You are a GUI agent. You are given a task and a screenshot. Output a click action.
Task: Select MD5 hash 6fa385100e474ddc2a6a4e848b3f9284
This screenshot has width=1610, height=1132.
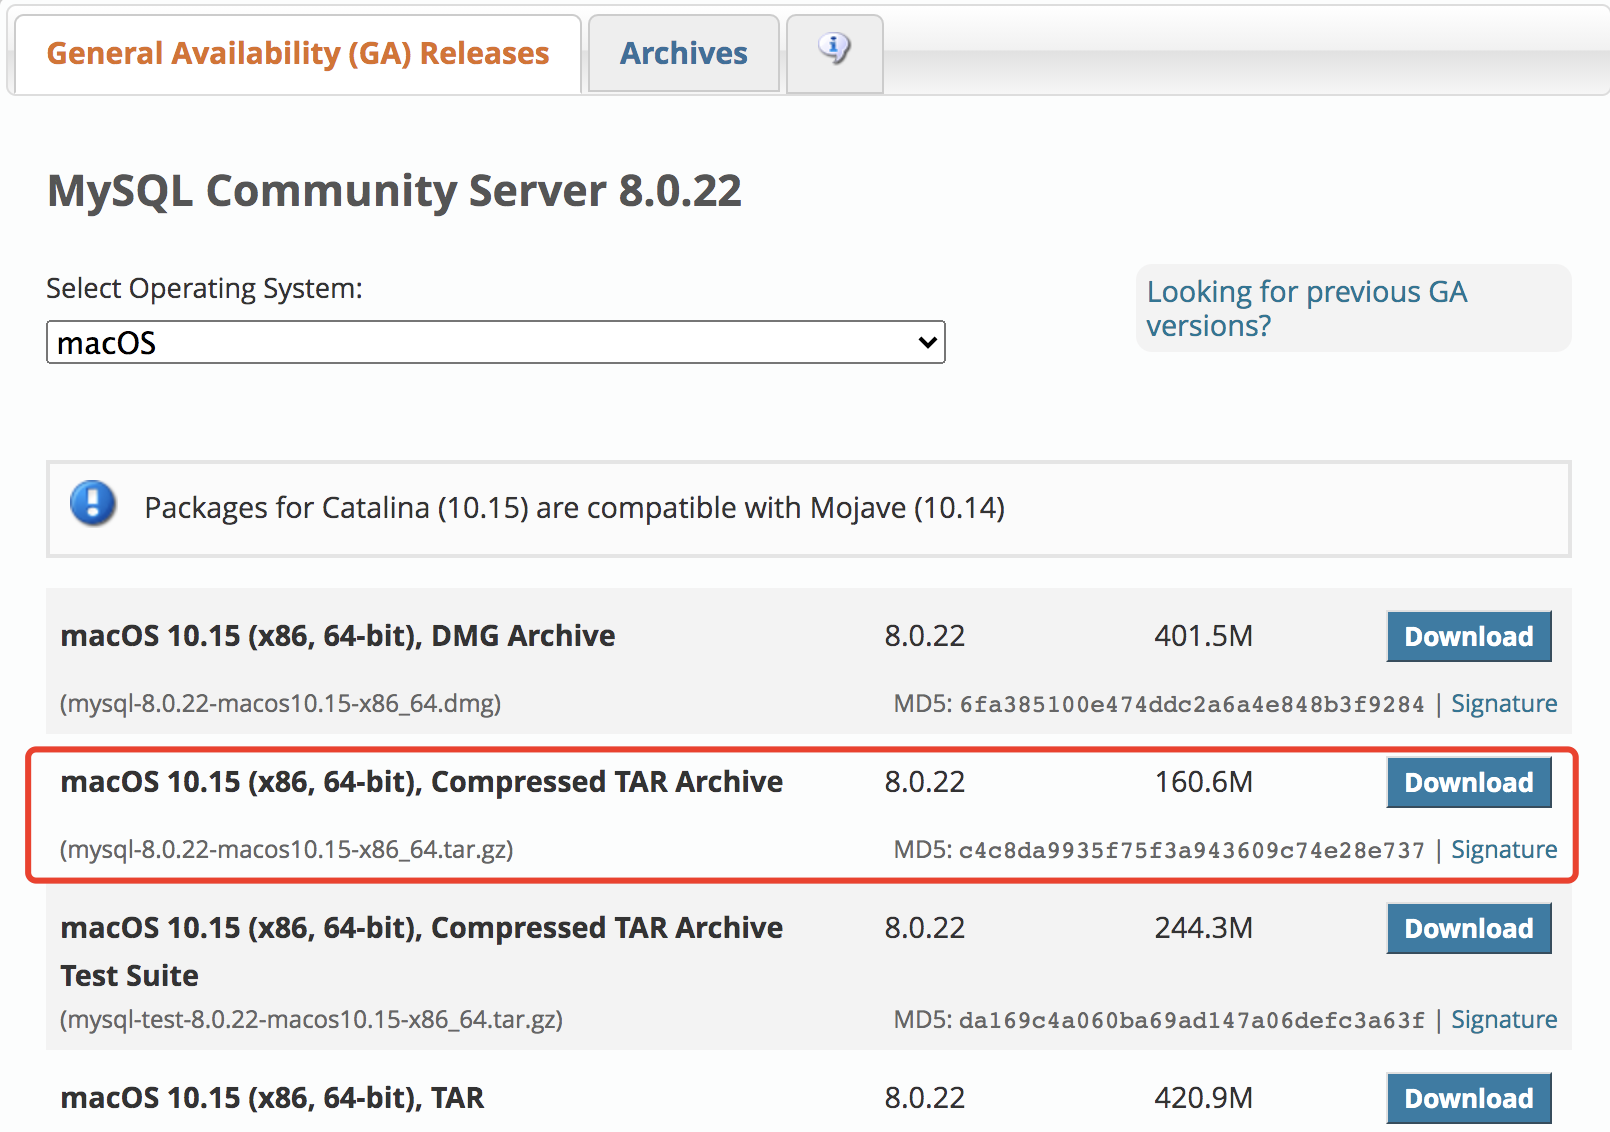[1192, 705]
